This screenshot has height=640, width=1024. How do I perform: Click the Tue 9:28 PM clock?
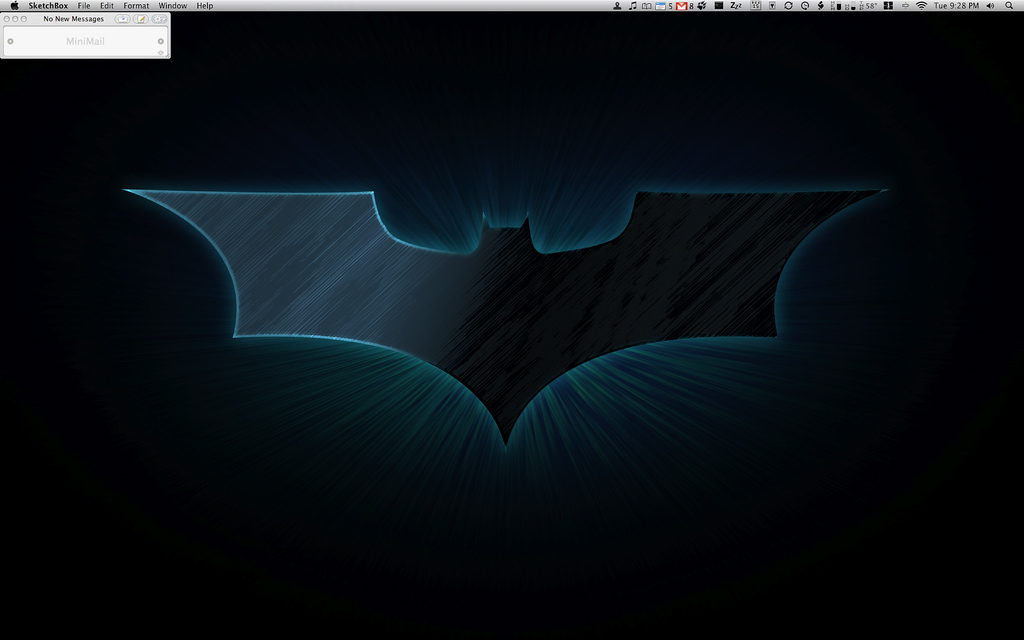click(x=956, y=5)
